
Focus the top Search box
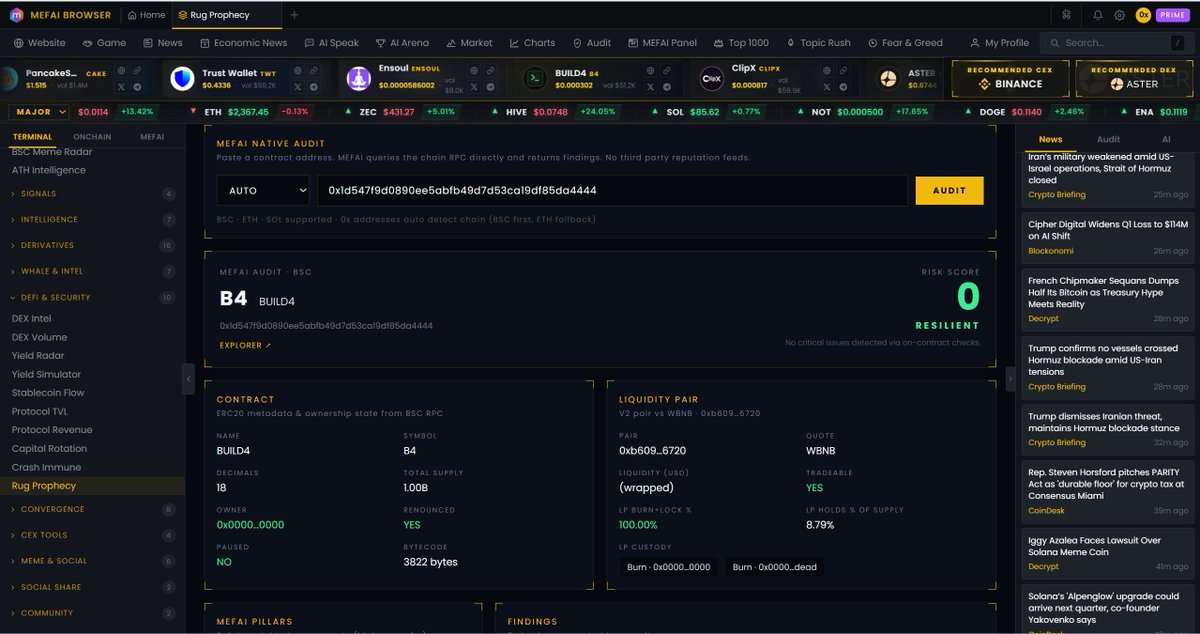[x=1117, y=43]
